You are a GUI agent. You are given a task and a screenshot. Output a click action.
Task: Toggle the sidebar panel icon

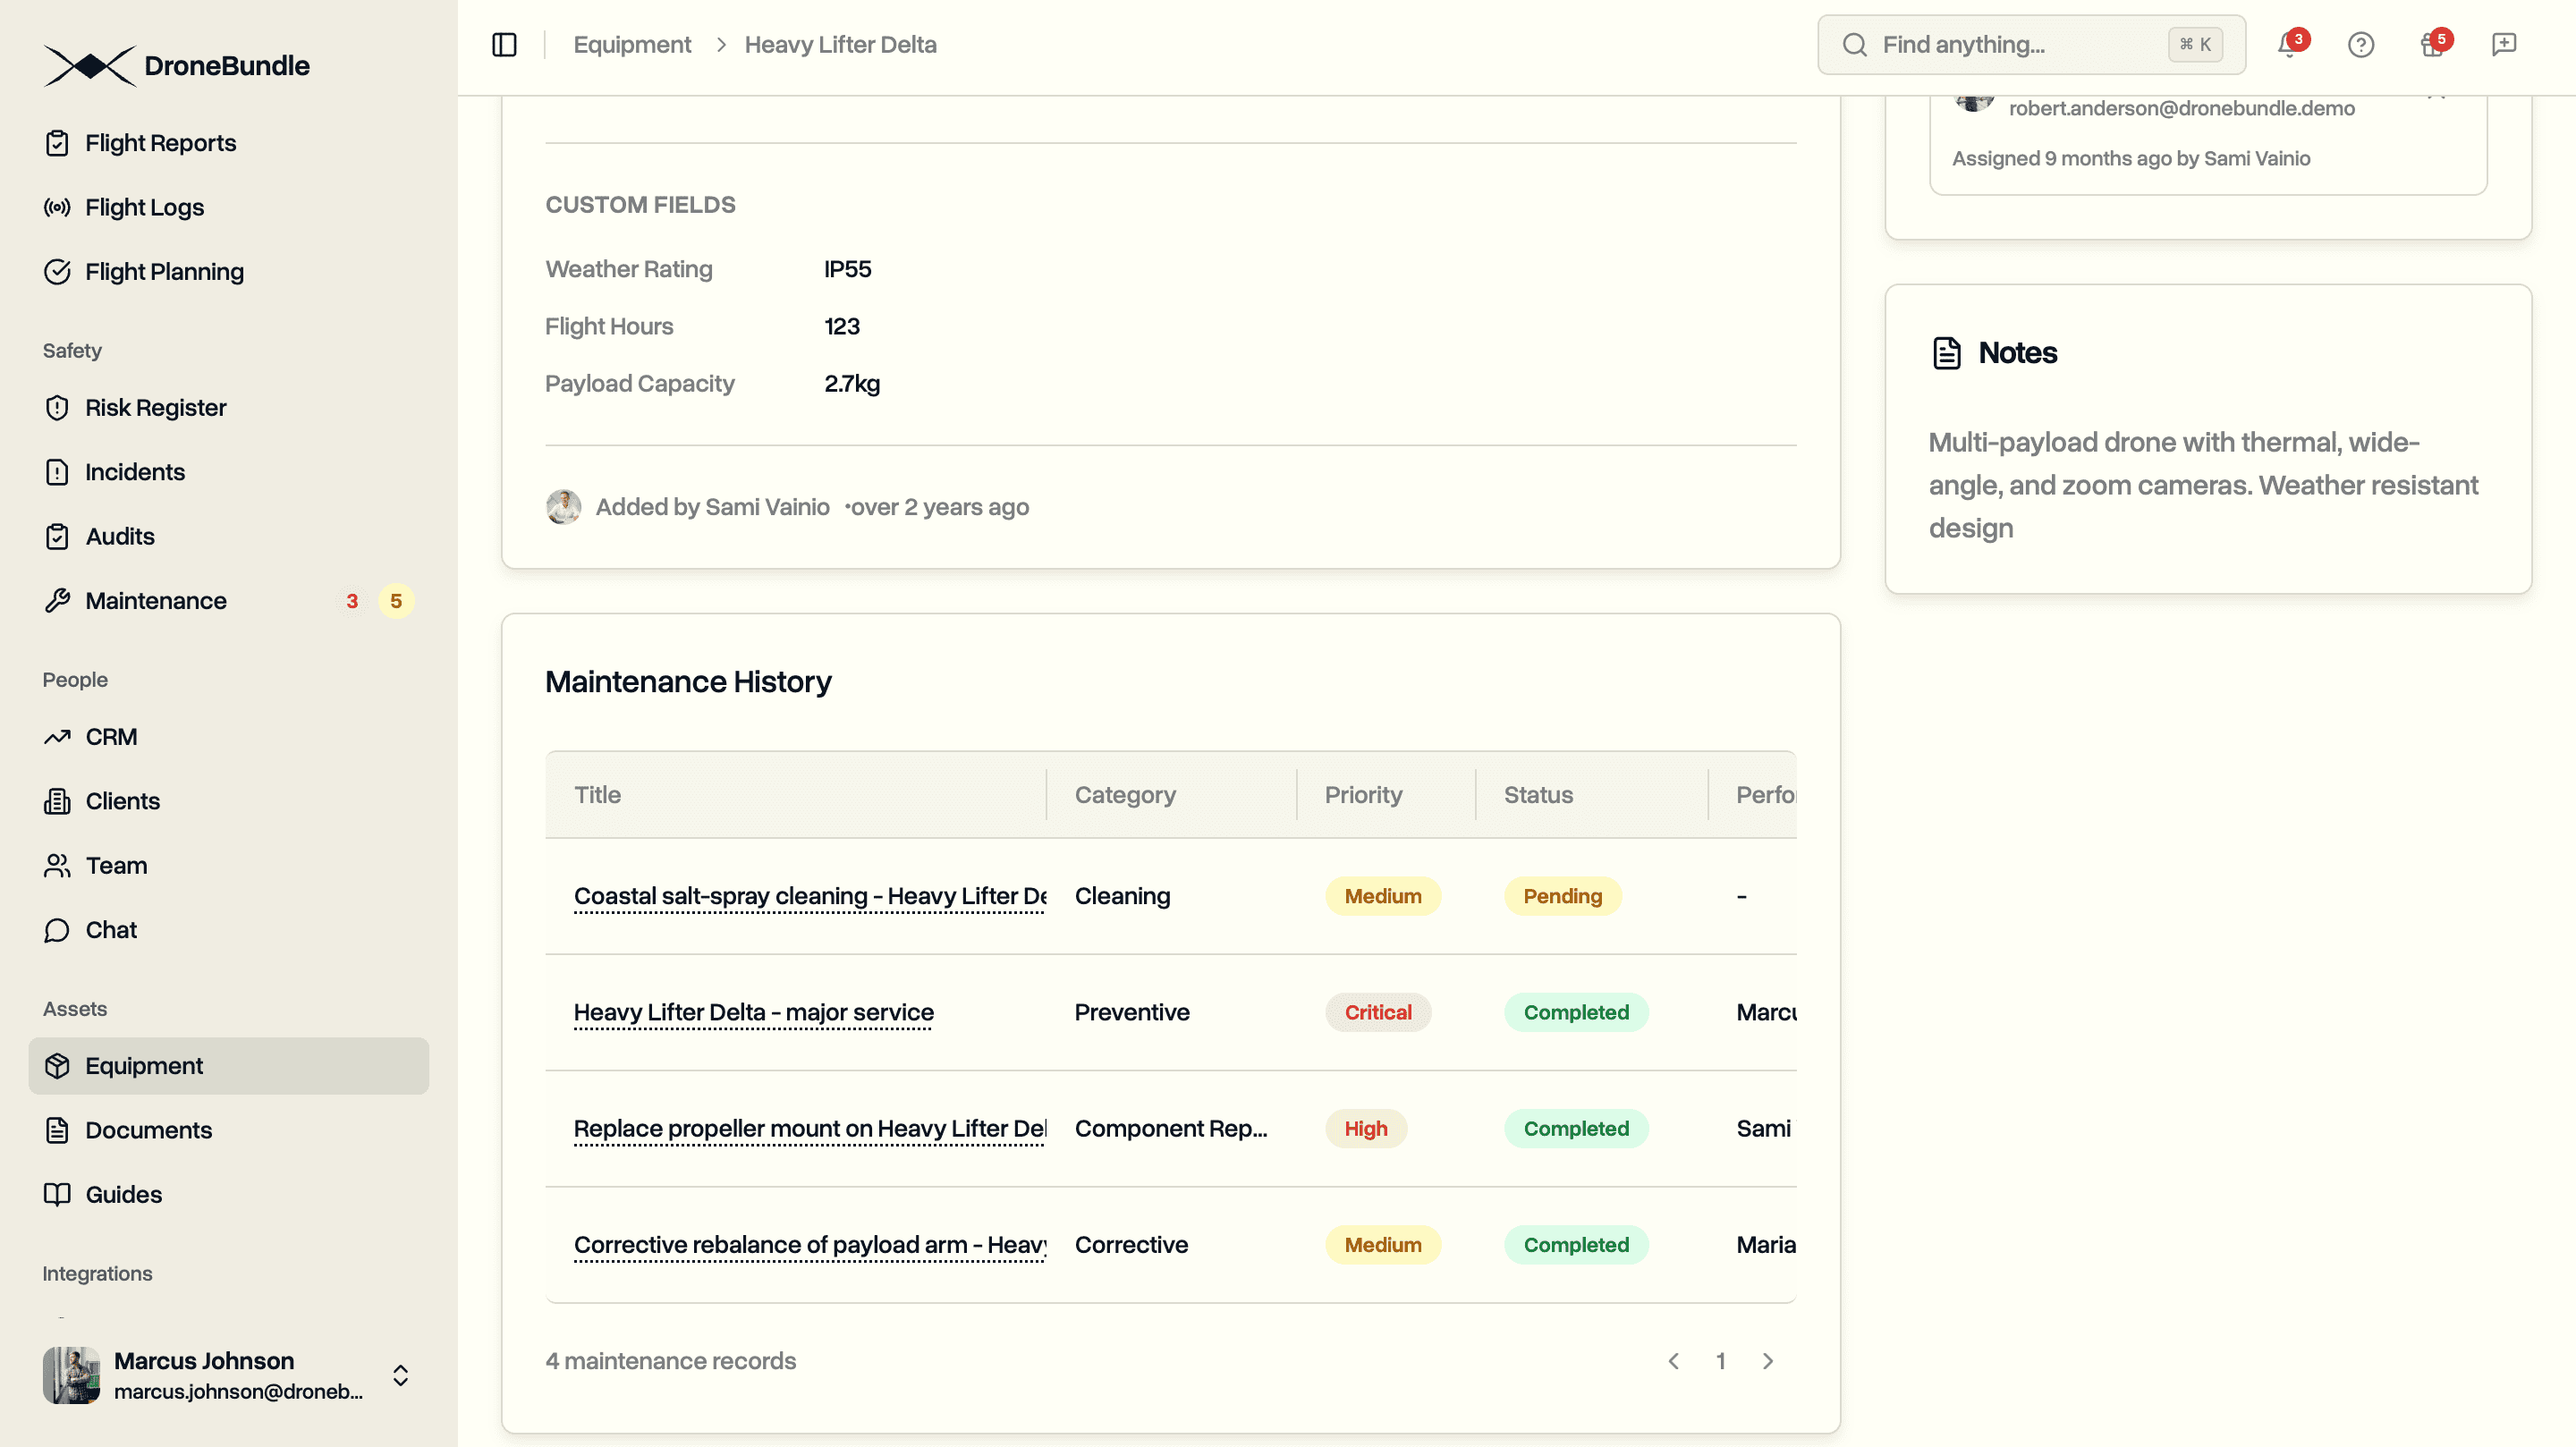tap(504, 45)
